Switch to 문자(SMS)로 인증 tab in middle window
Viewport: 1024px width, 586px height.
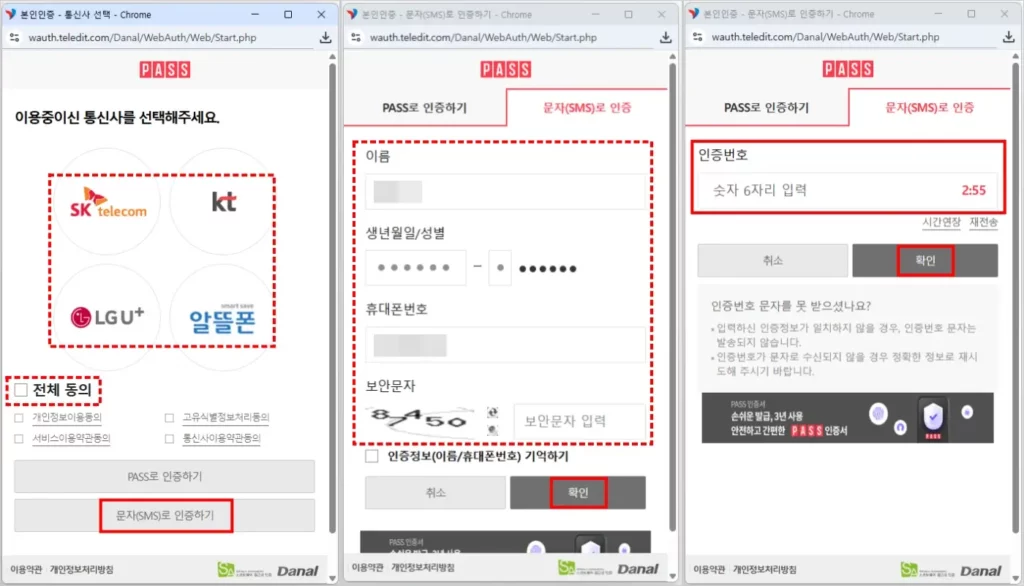(587, 108)
